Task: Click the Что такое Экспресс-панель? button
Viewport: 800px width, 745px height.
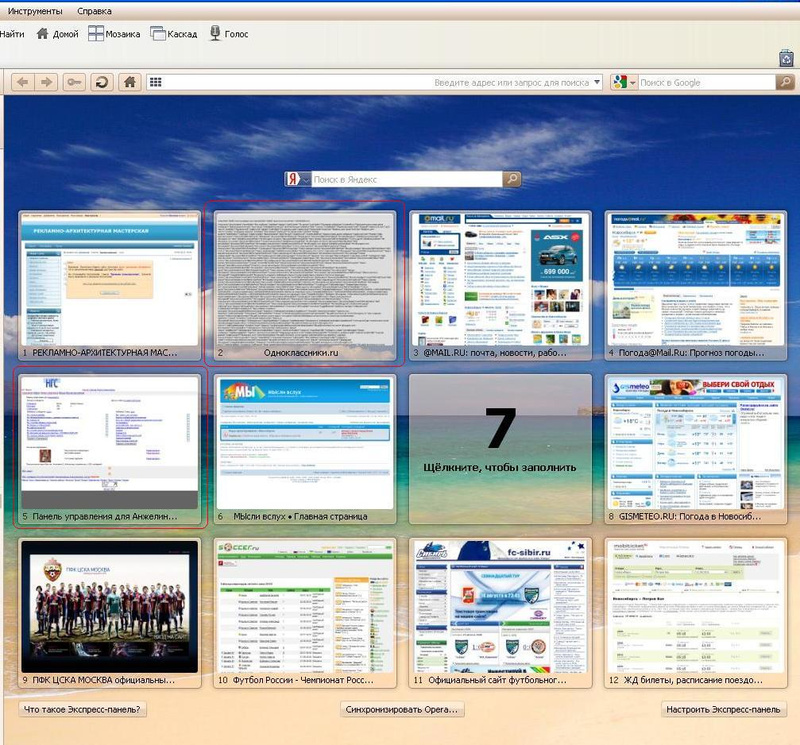Action: [82, 709]
